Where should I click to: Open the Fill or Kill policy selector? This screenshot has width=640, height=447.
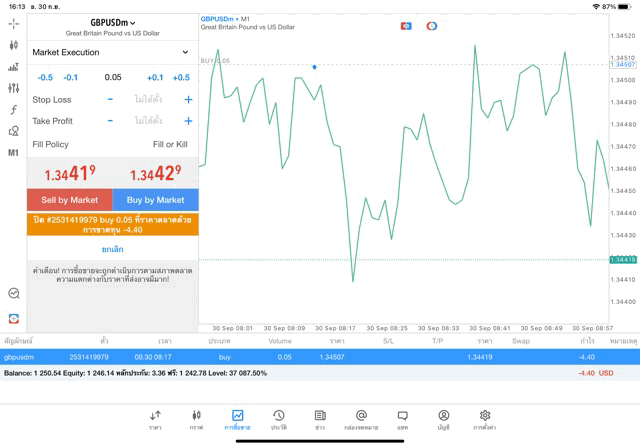[169, 145]
